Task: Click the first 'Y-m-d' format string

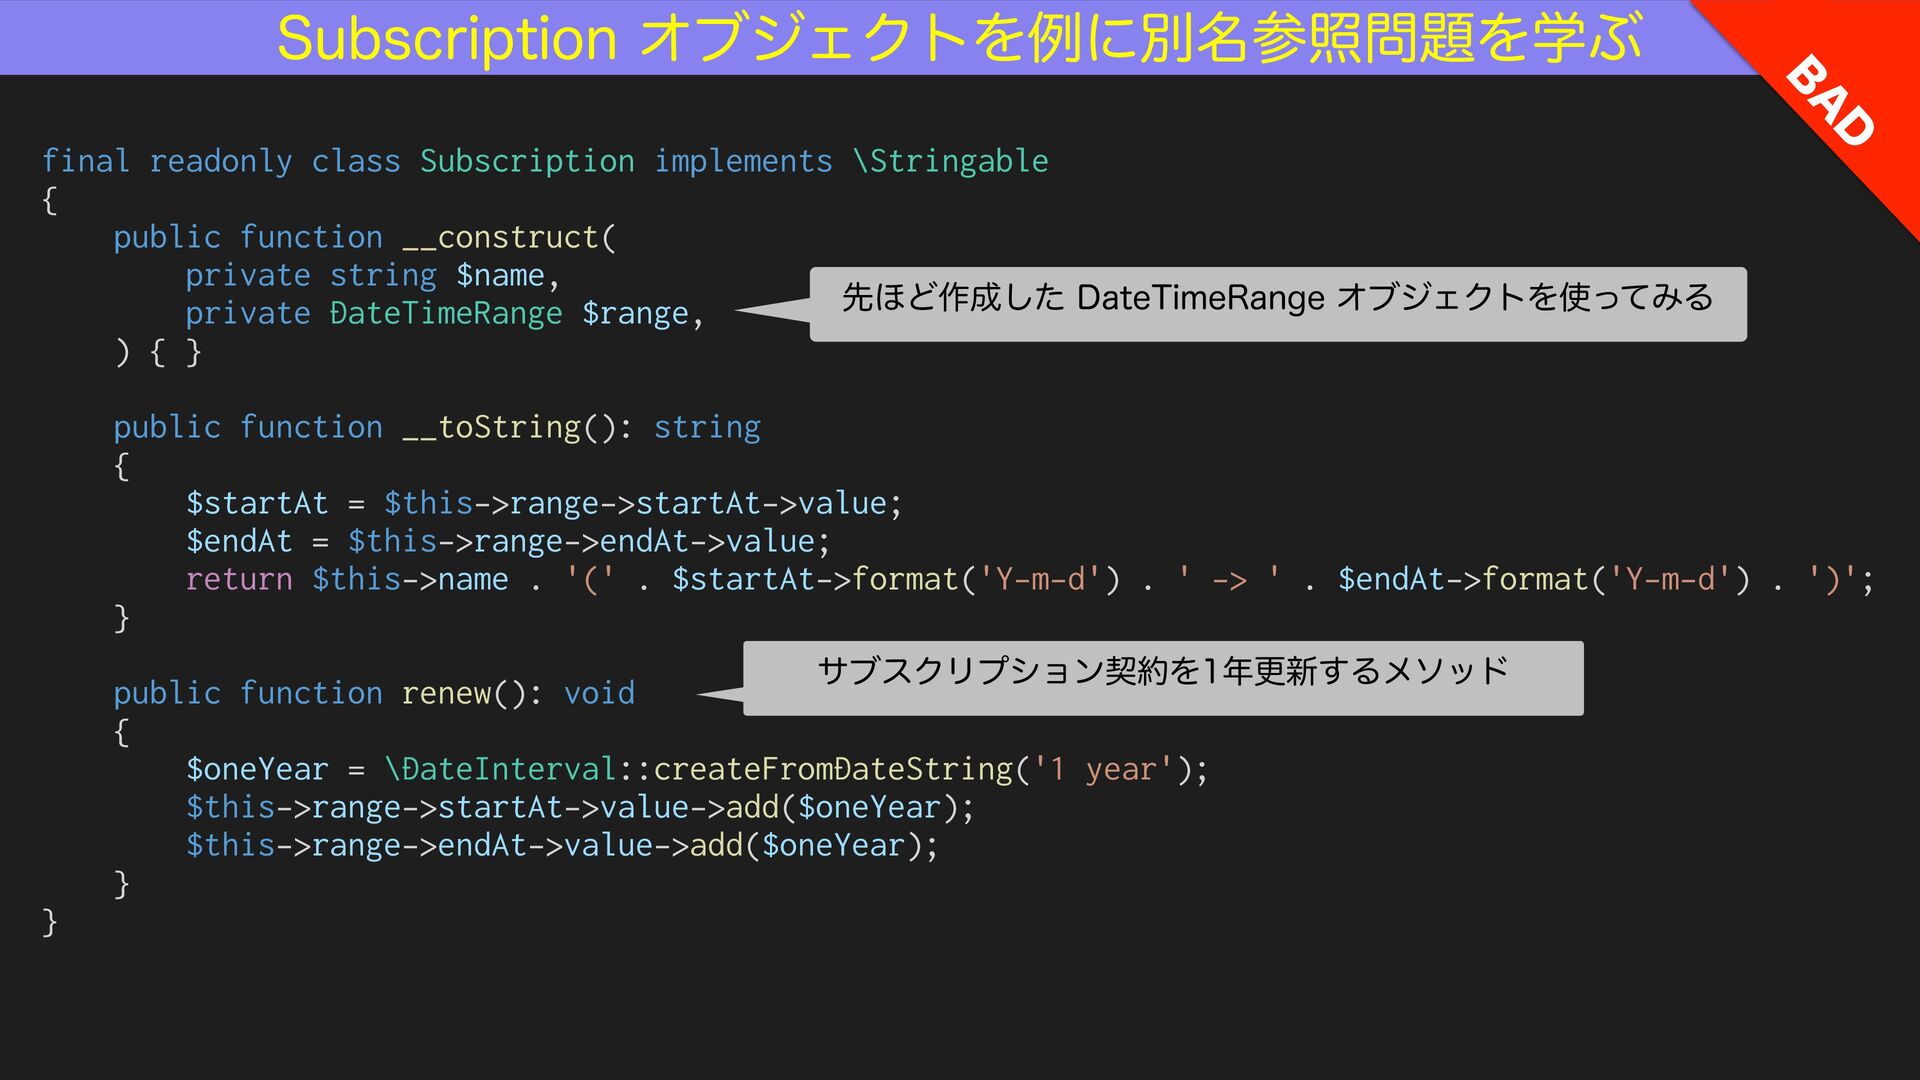Action: click(1040, 580)
